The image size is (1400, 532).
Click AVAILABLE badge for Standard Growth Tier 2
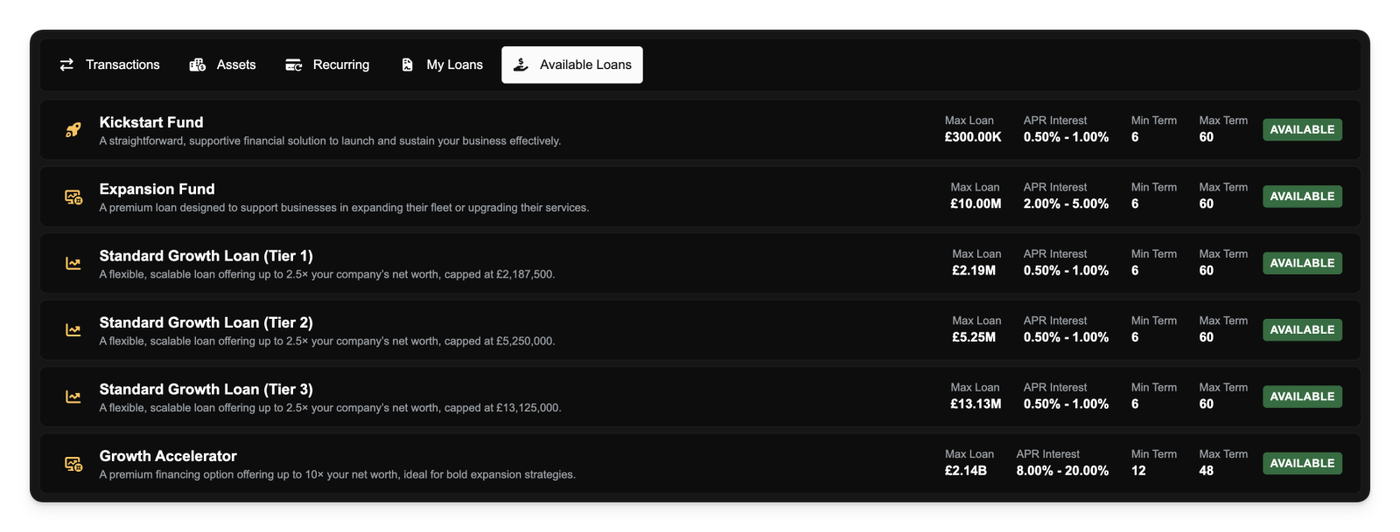coord(1302,330)
